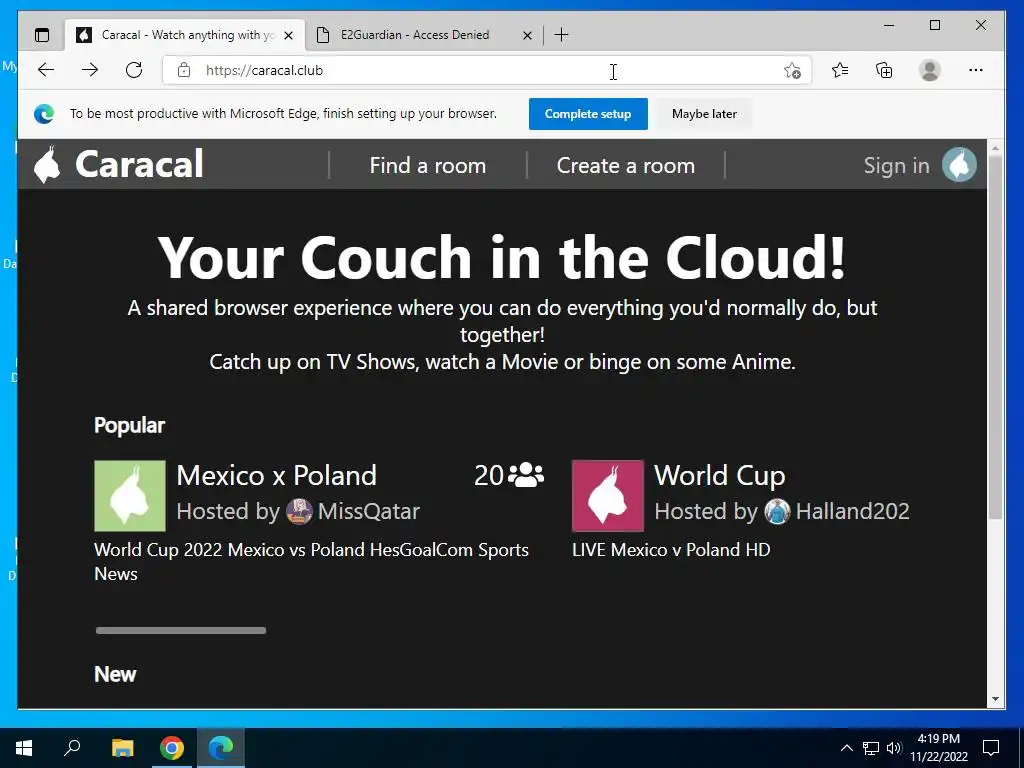This screenshot has width=1024, height=768.
Task: Click host name Halland202
Action: (852, 511)
